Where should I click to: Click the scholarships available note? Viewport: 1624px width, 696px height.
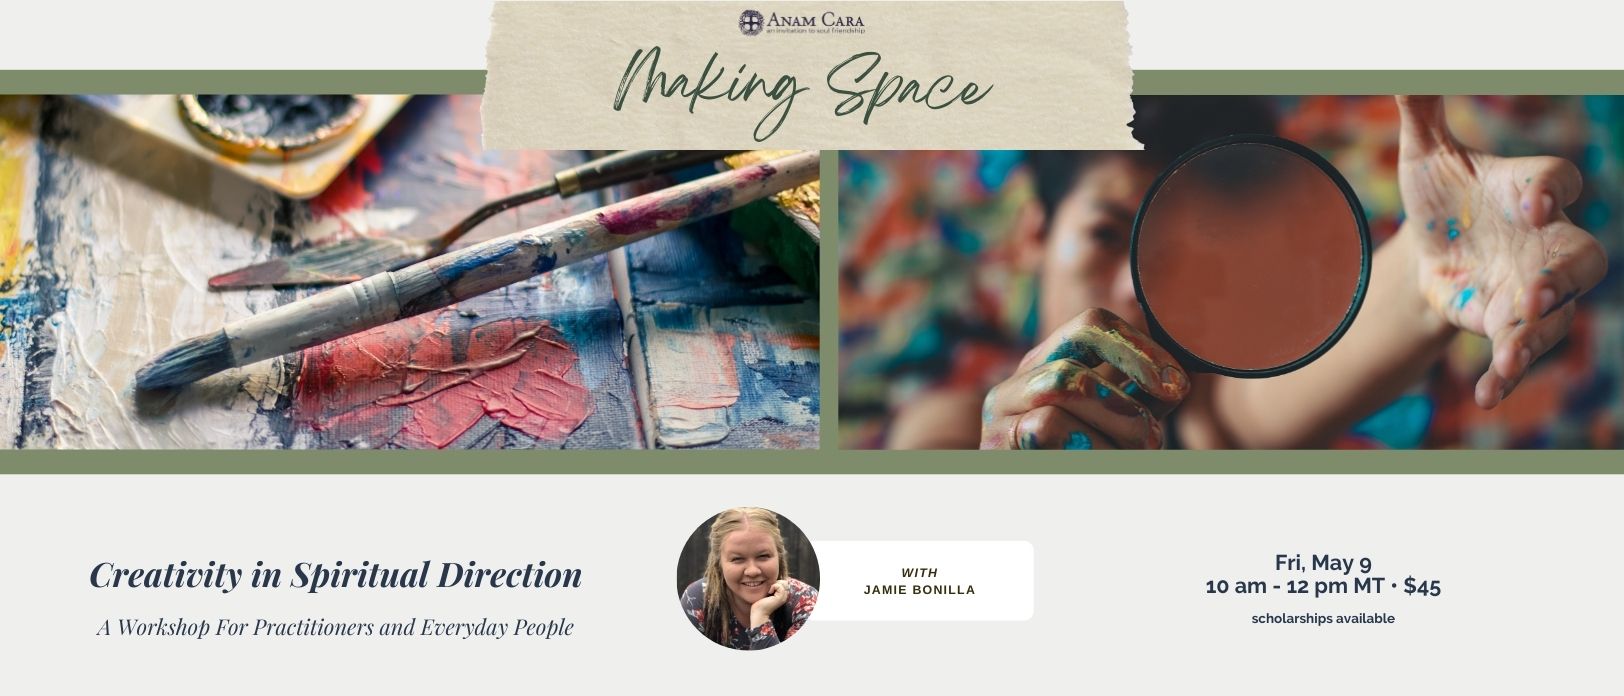point(1323,619)
